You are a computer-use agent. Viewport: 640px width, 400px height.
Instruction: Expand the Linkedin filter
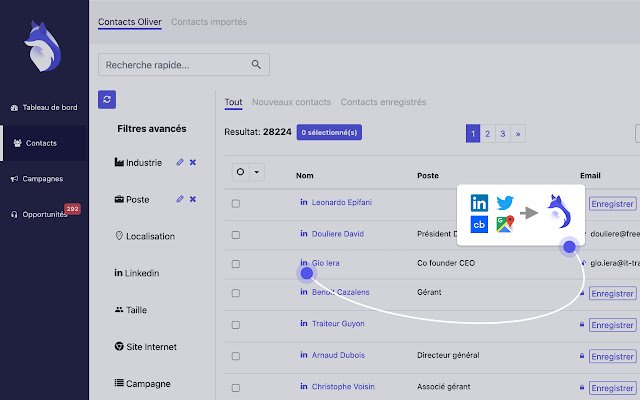(x=136, y=273)
